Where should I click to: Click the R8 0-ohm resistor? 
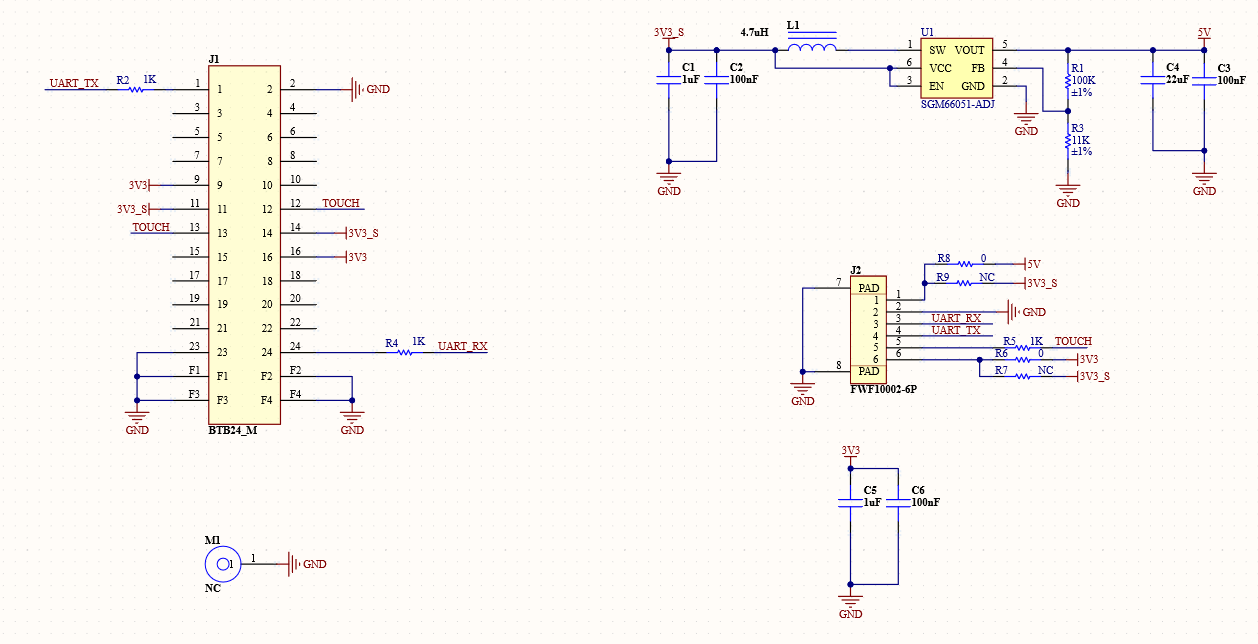(x=965, y=265)
